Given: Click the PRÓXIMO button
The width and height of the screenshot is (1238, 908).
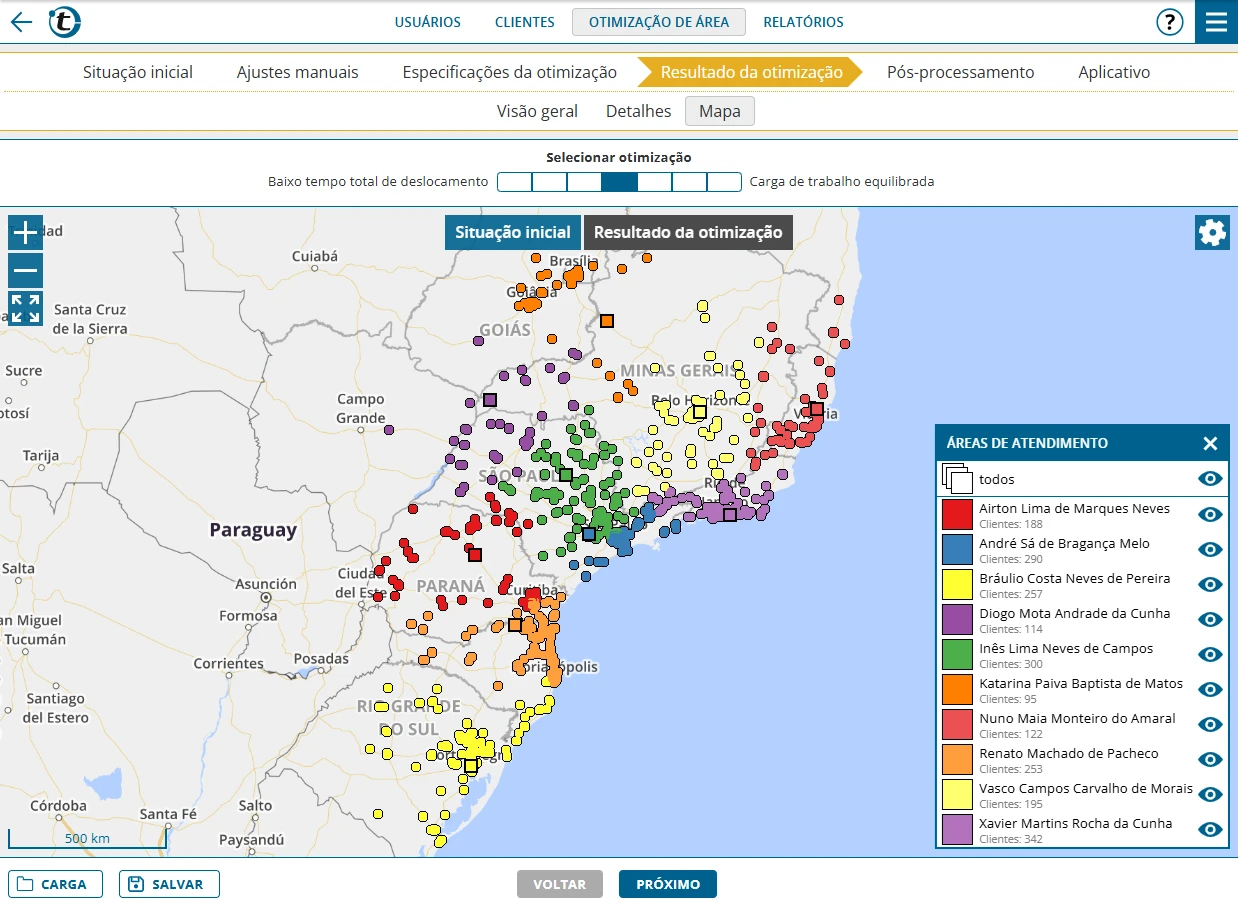Looking at the screenshot, I should [667, 884].
